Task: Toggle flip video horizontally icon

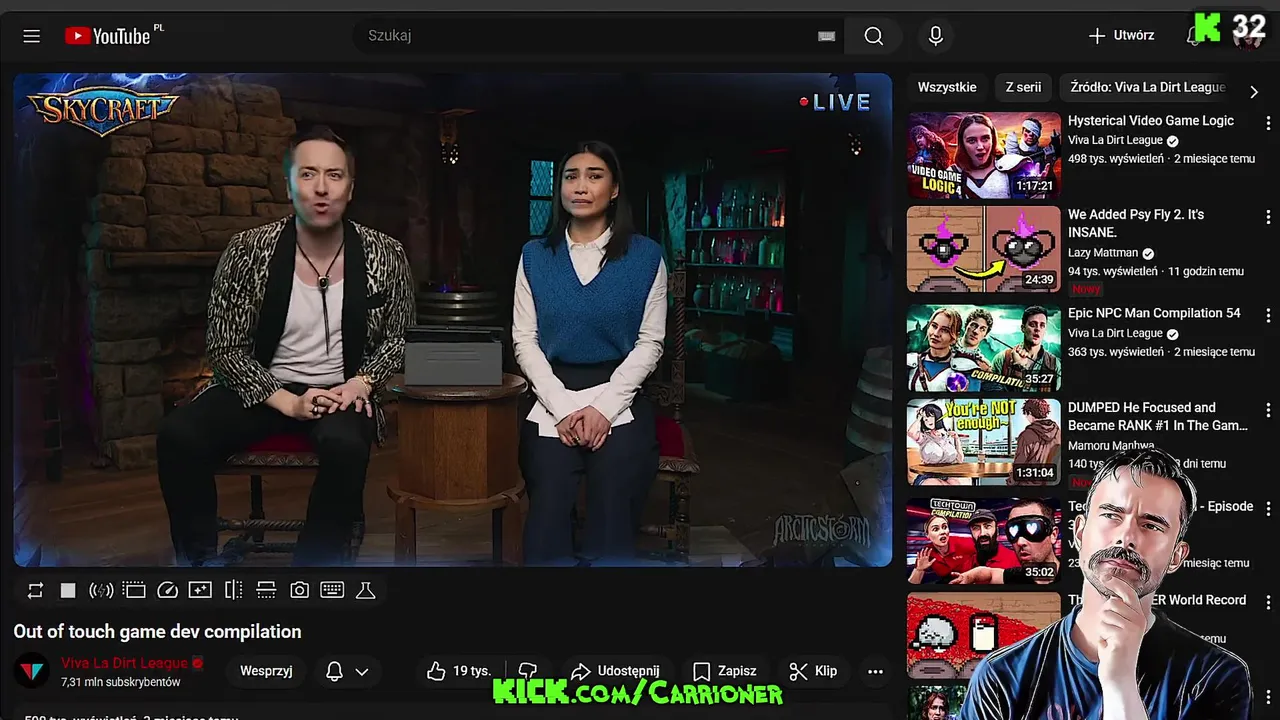Action: pos(233,590)
